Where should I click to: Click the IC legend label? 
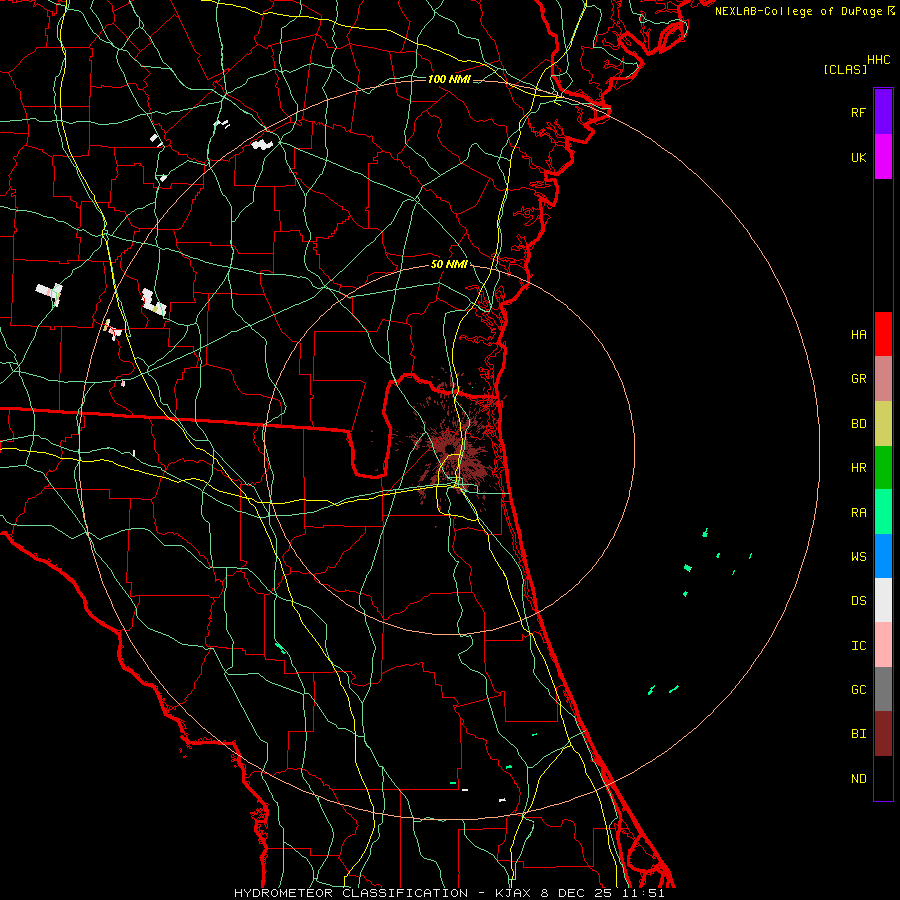point(858,646)
